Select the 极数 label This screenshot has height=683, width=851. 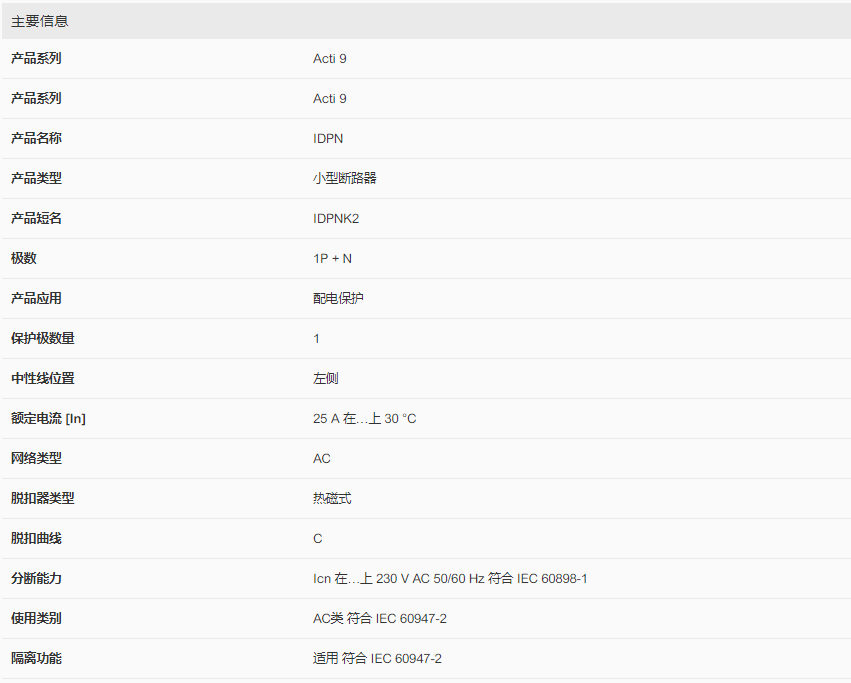pos(24,258)
